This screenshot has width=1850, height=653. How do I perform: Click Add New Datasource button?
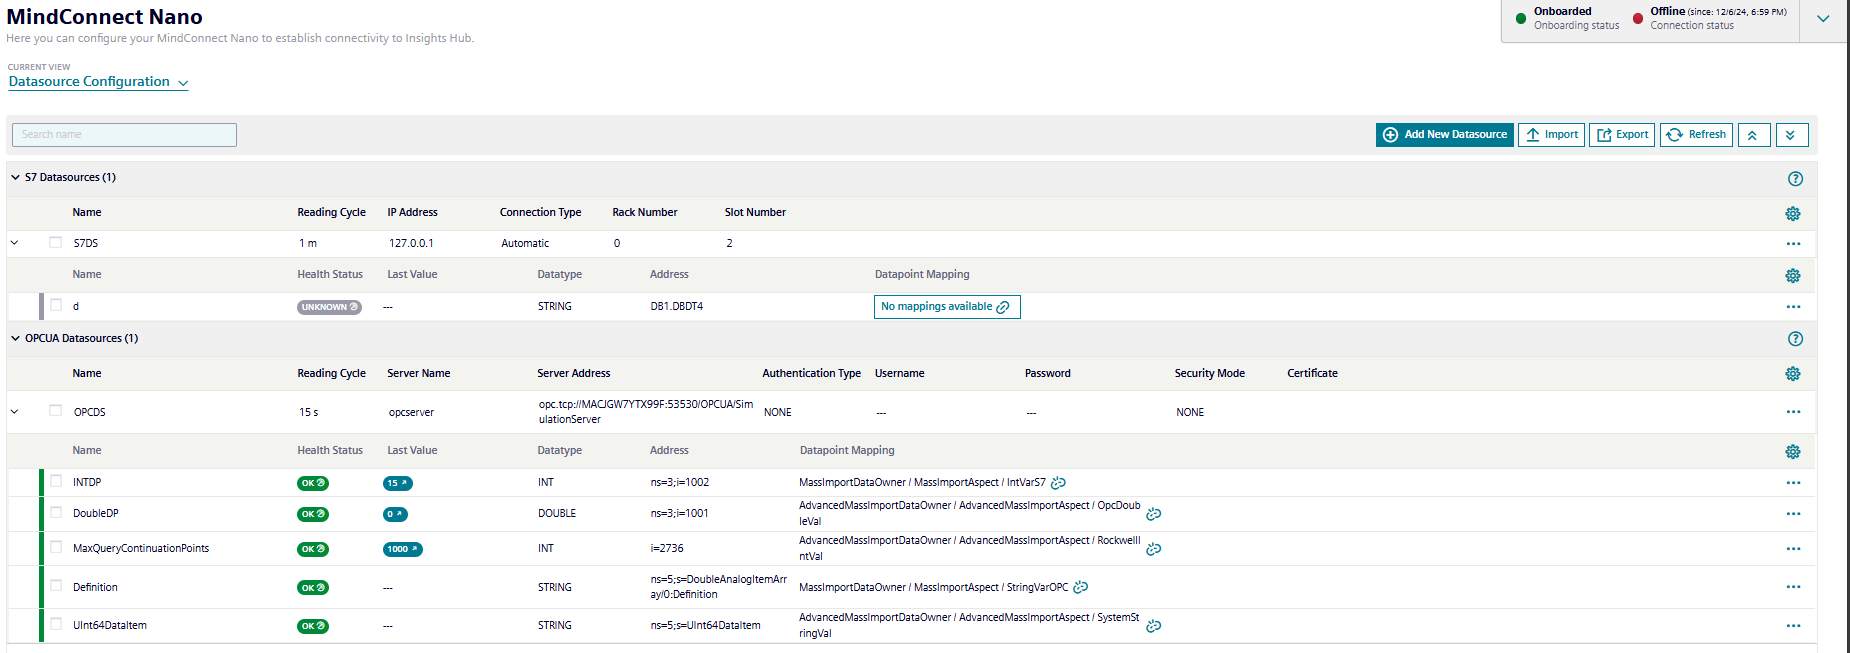(1444, 135)
